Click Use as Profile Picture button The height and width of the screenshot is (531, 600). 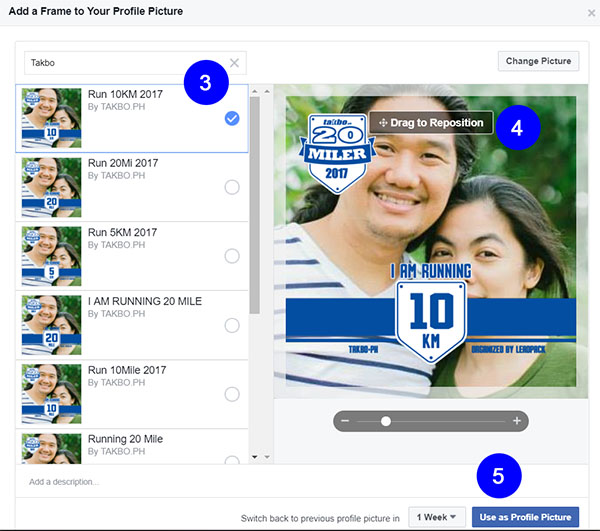525,517
